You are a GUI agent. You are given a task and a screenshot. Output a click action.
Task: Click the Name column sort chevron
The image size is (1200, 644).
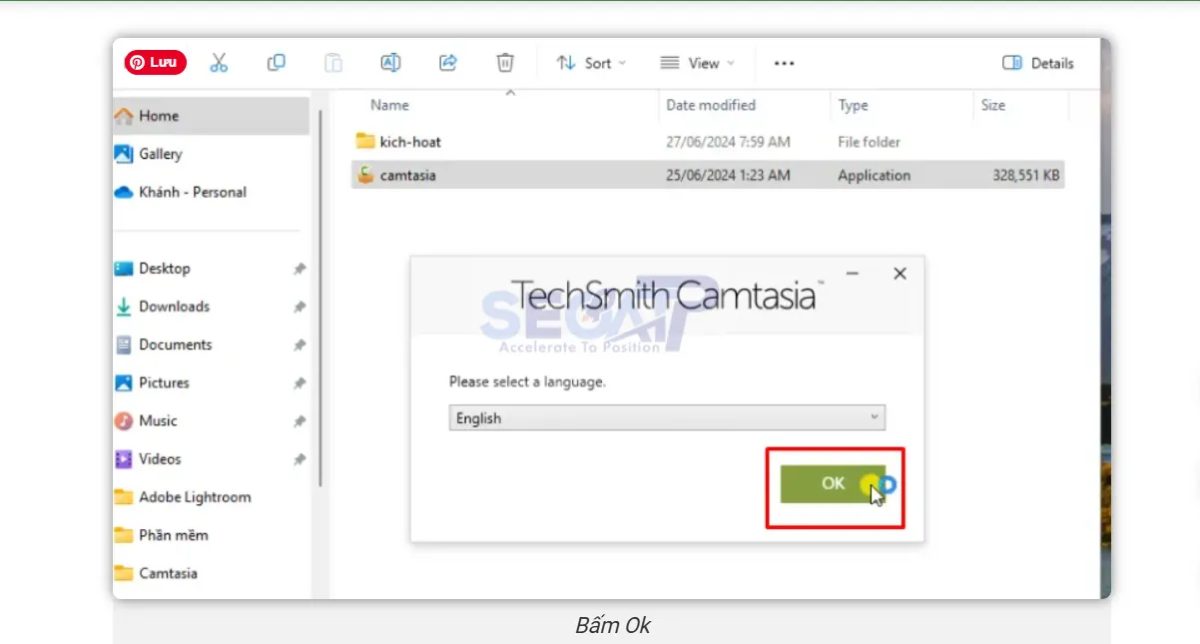pos(510,90)
